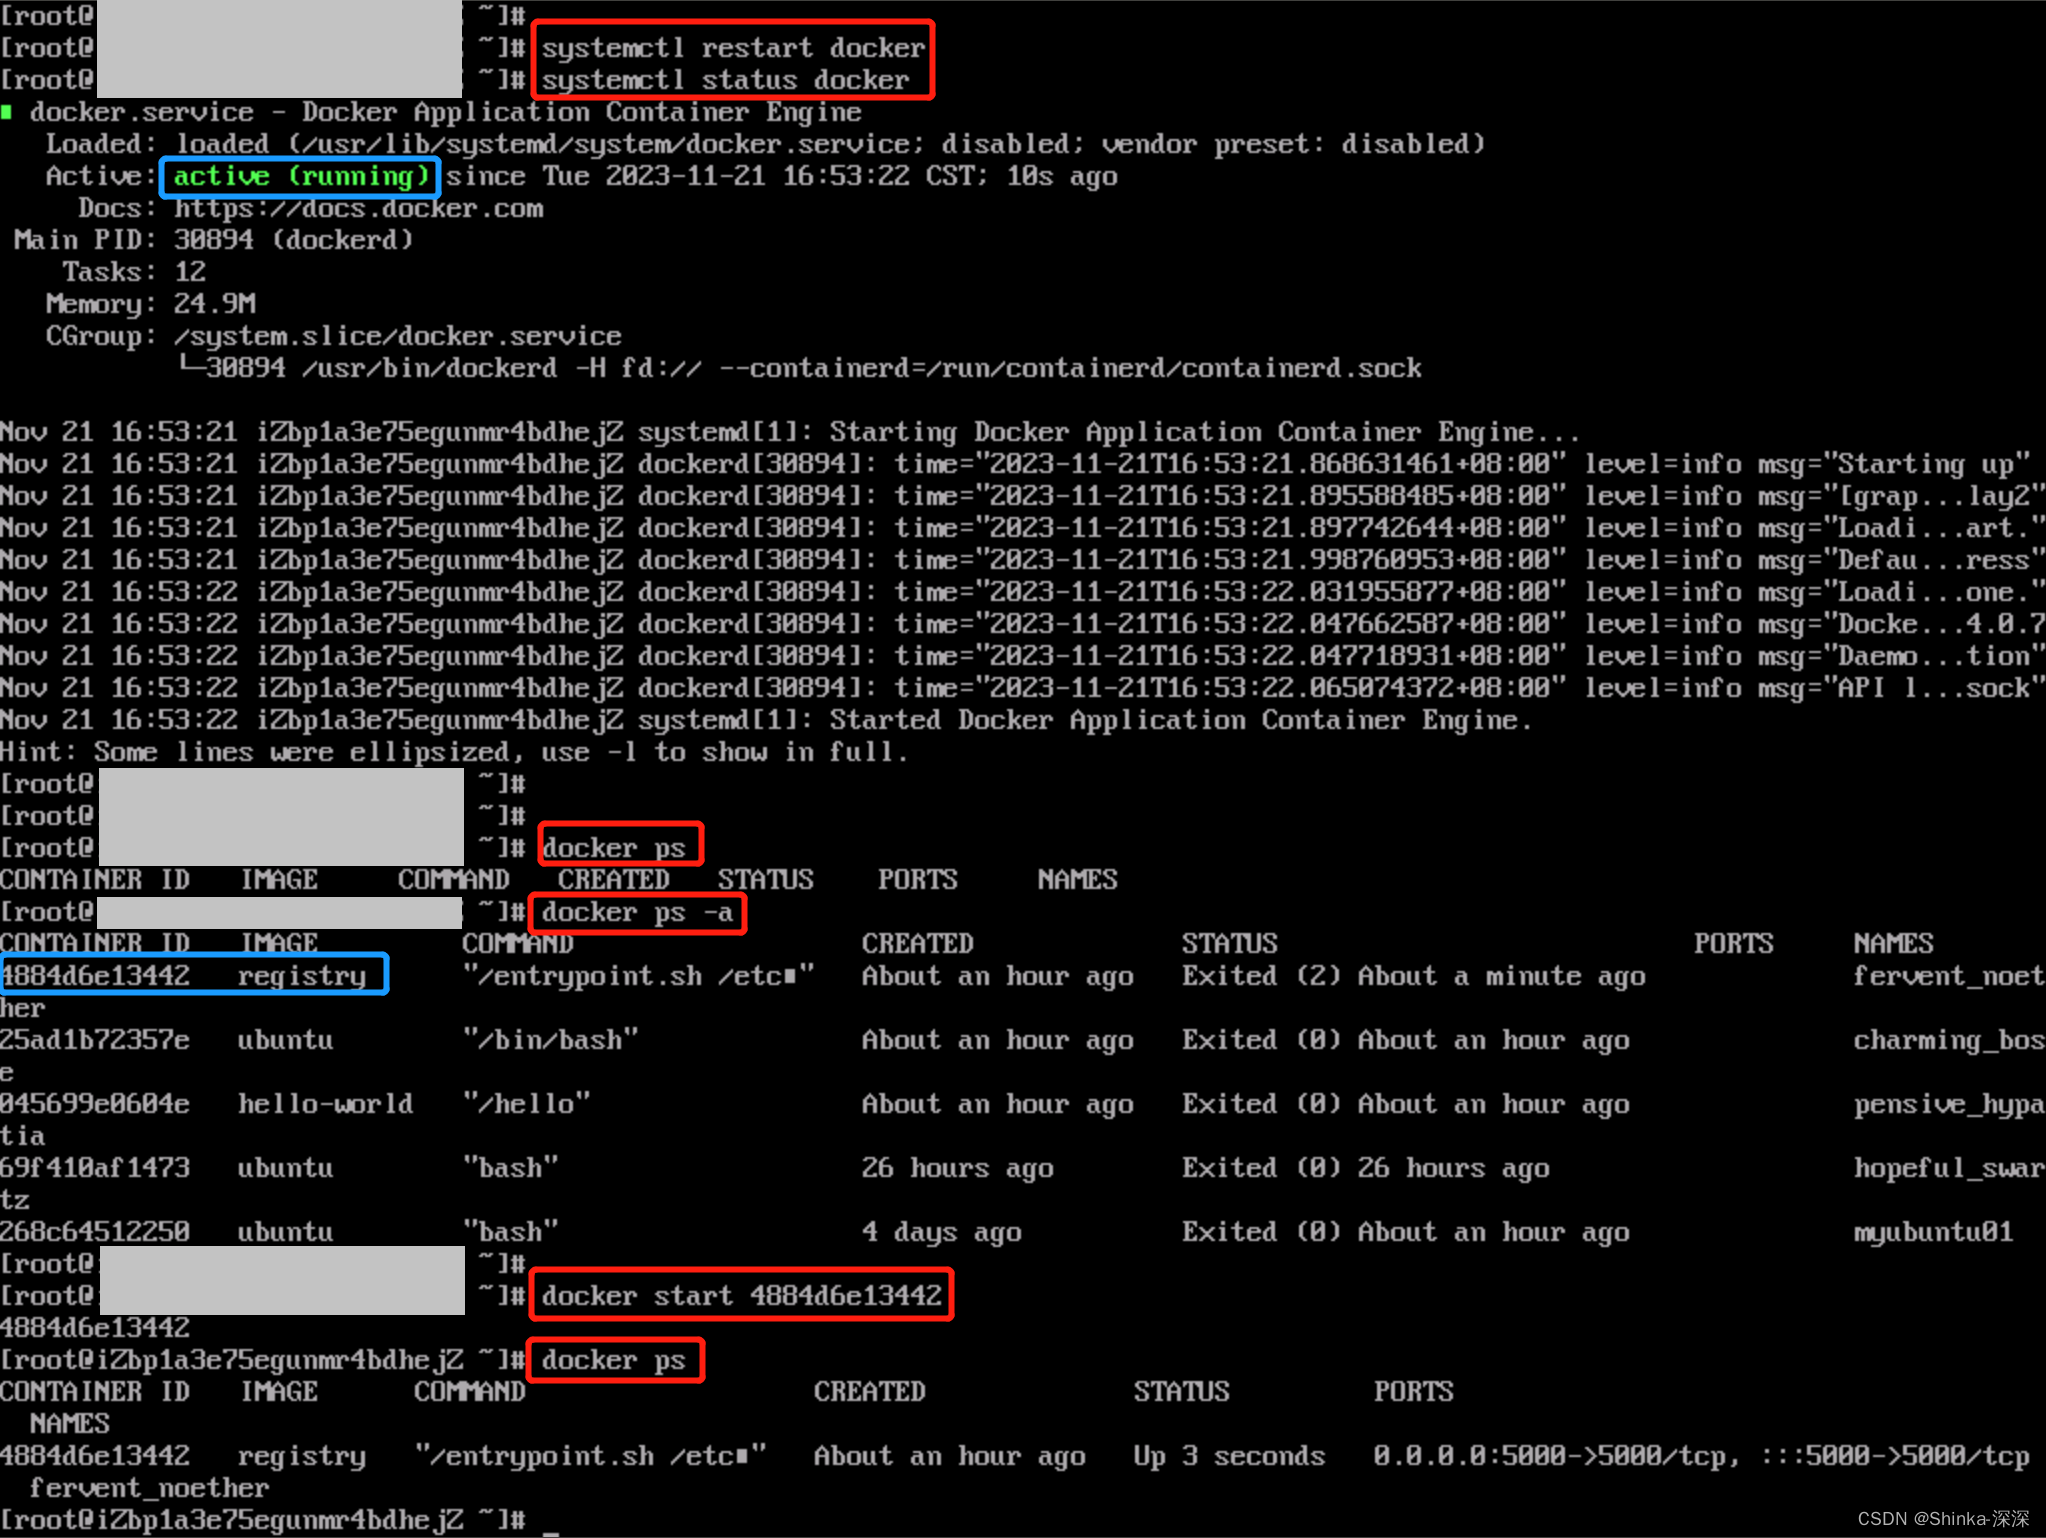
Task: Click the '26 hours ago' created value
Action: [957, 1168]
